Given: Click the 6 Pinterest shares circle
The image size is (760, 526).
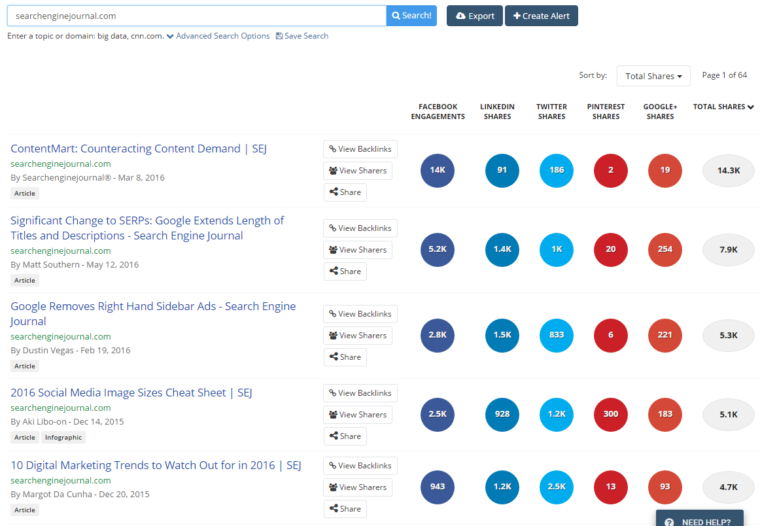Looking at the screenshot, I should click(611, 335).
